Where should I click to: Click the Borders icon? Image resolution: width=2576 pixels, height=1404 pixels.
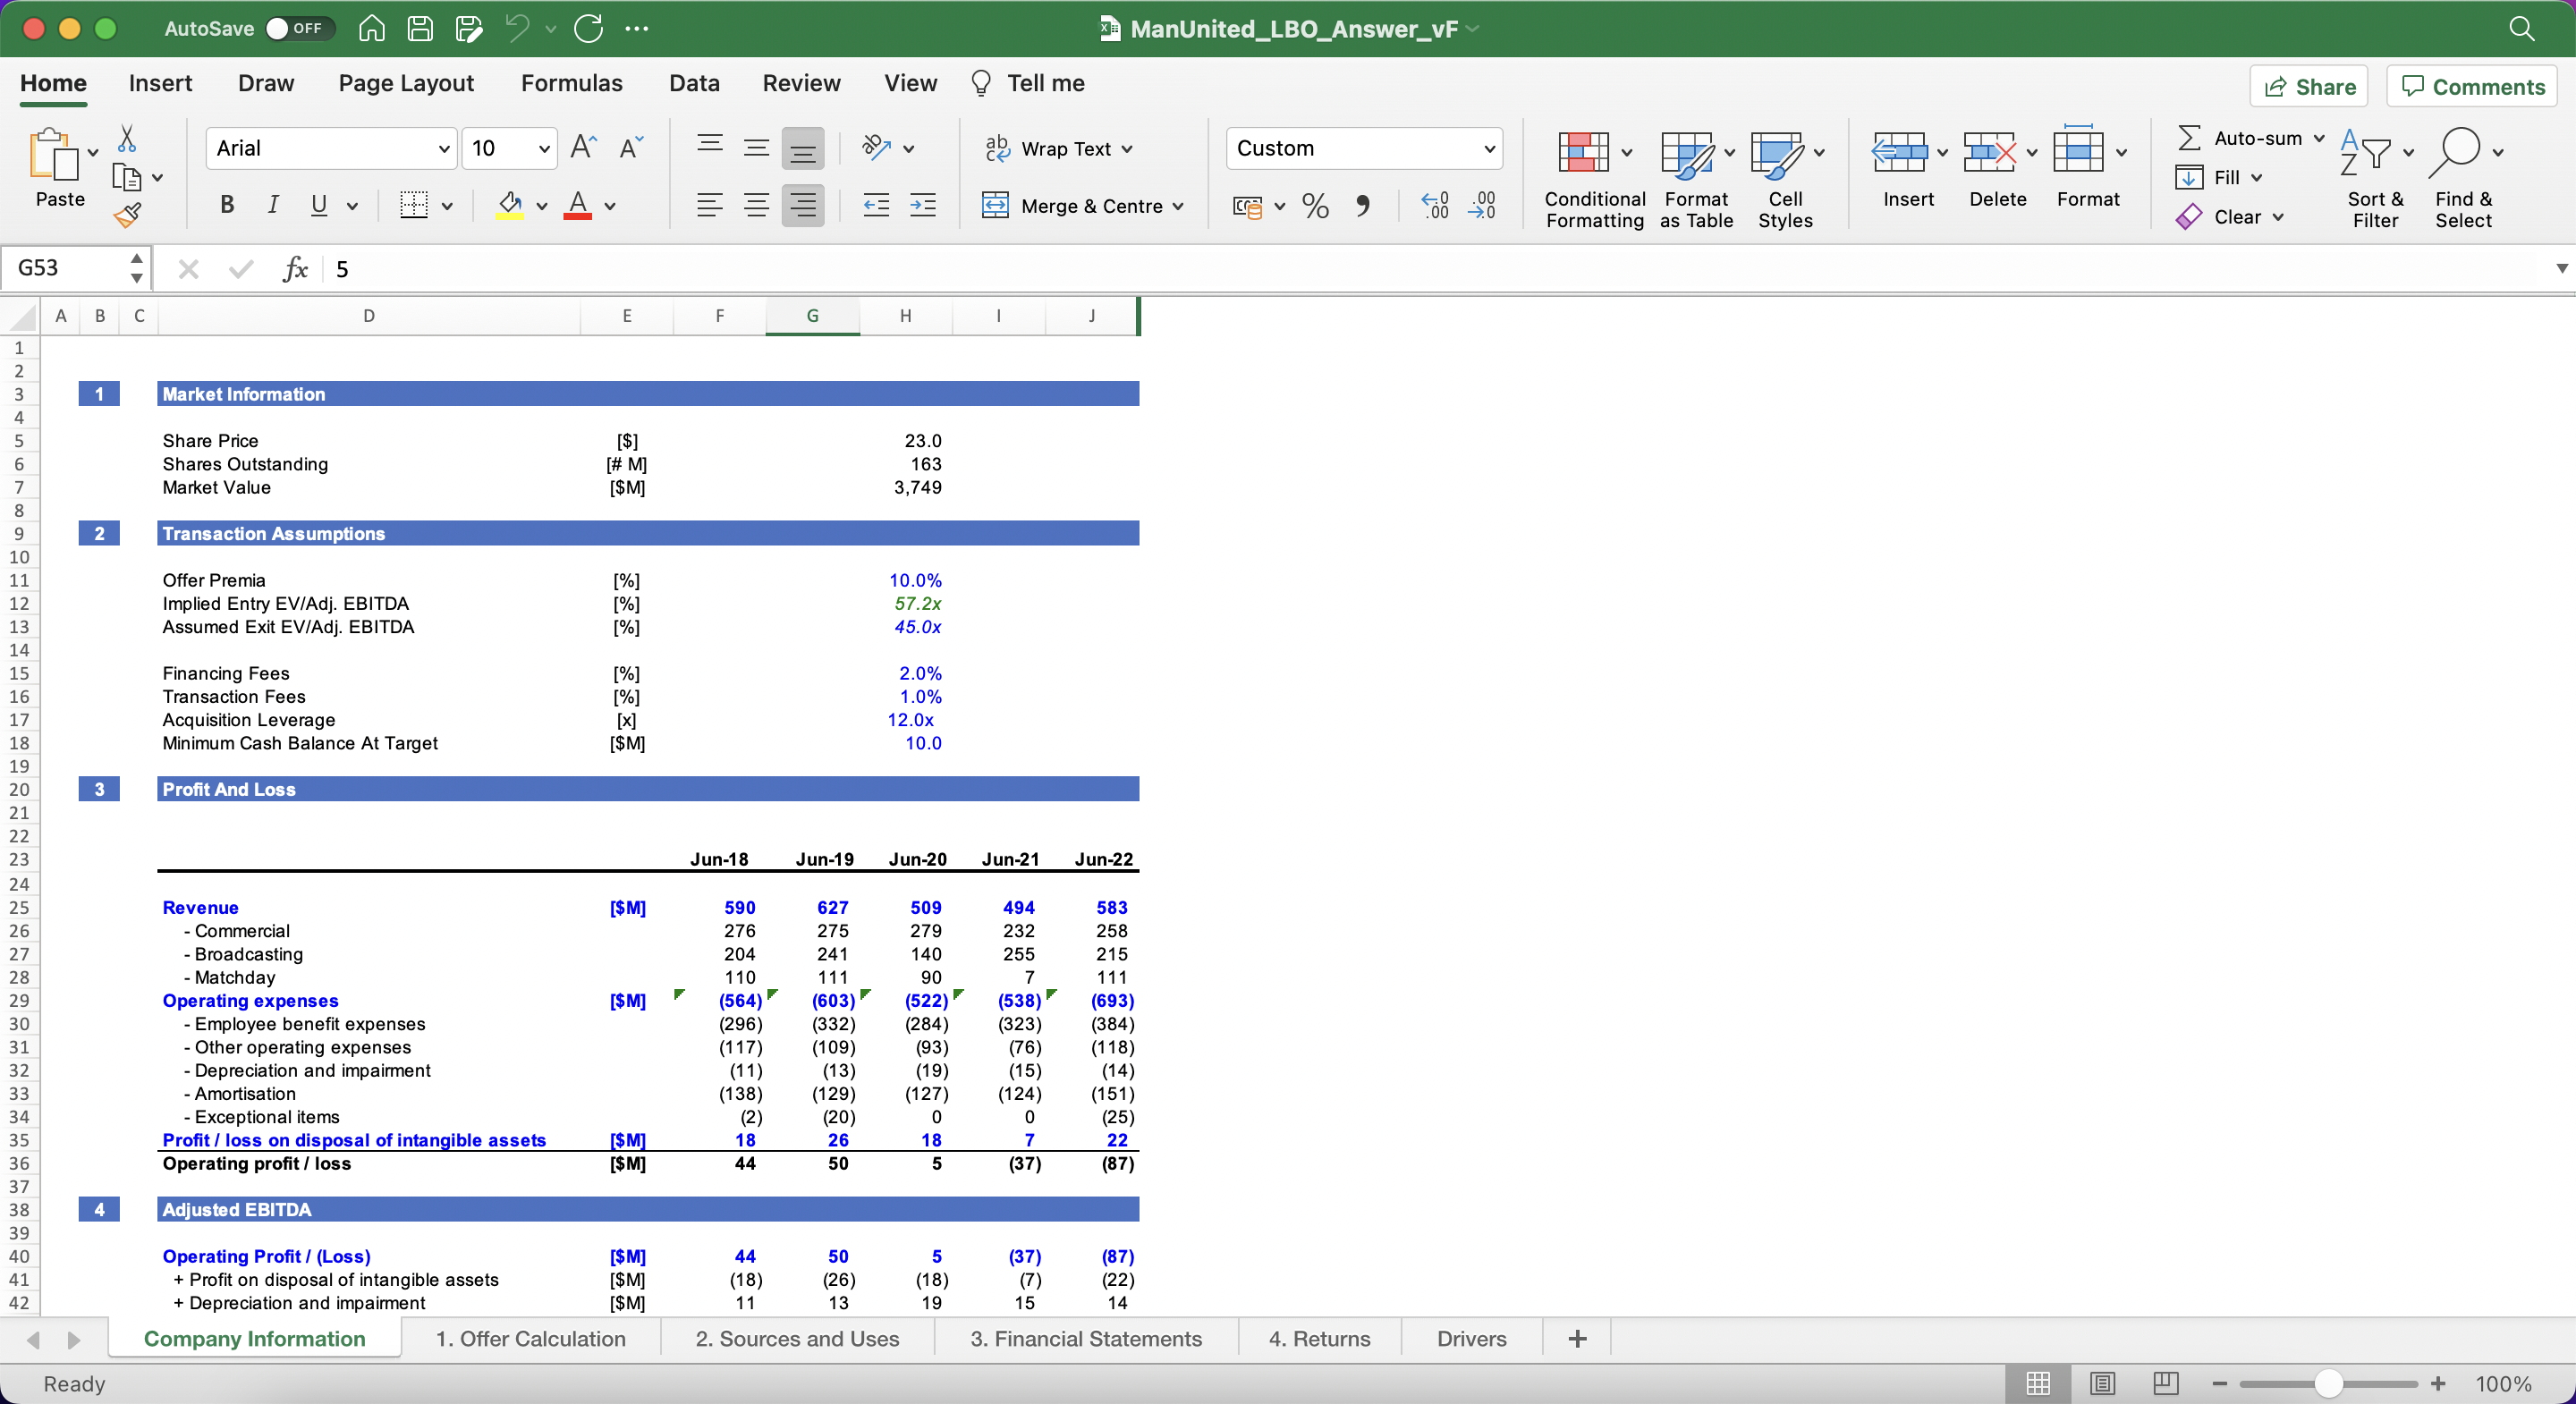coord(413,205)
